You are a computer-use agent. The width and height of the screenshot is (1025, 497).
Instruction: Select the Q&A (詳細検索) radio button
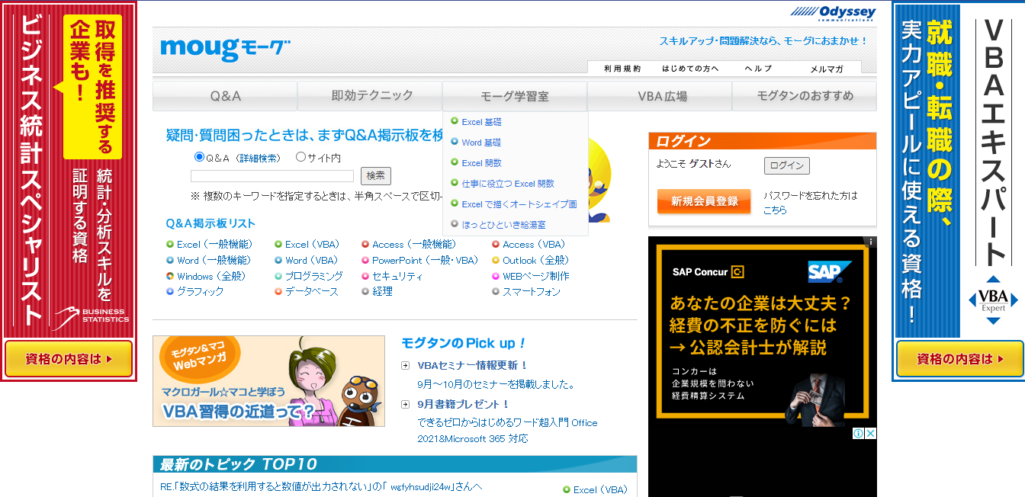[x=199, y=157]
